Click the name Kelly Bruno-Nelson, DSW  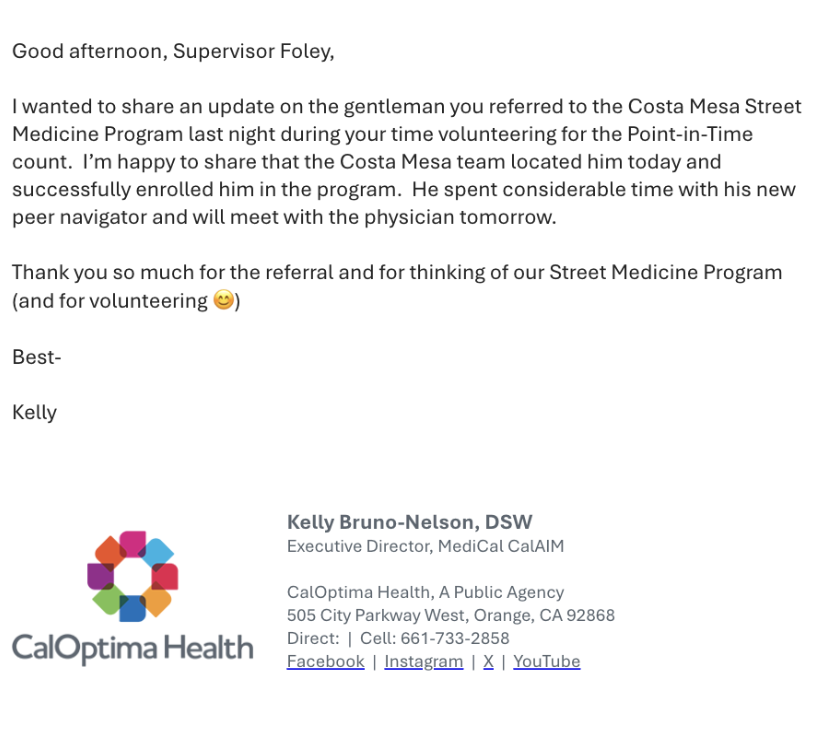click(409, 522)
